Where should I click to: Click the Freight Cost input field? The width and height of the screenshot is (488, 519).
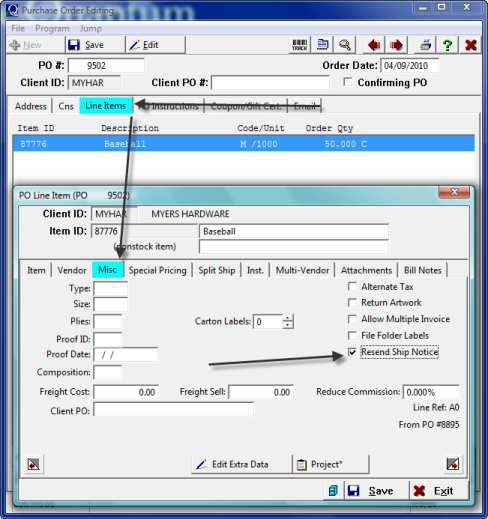[126, 392]
